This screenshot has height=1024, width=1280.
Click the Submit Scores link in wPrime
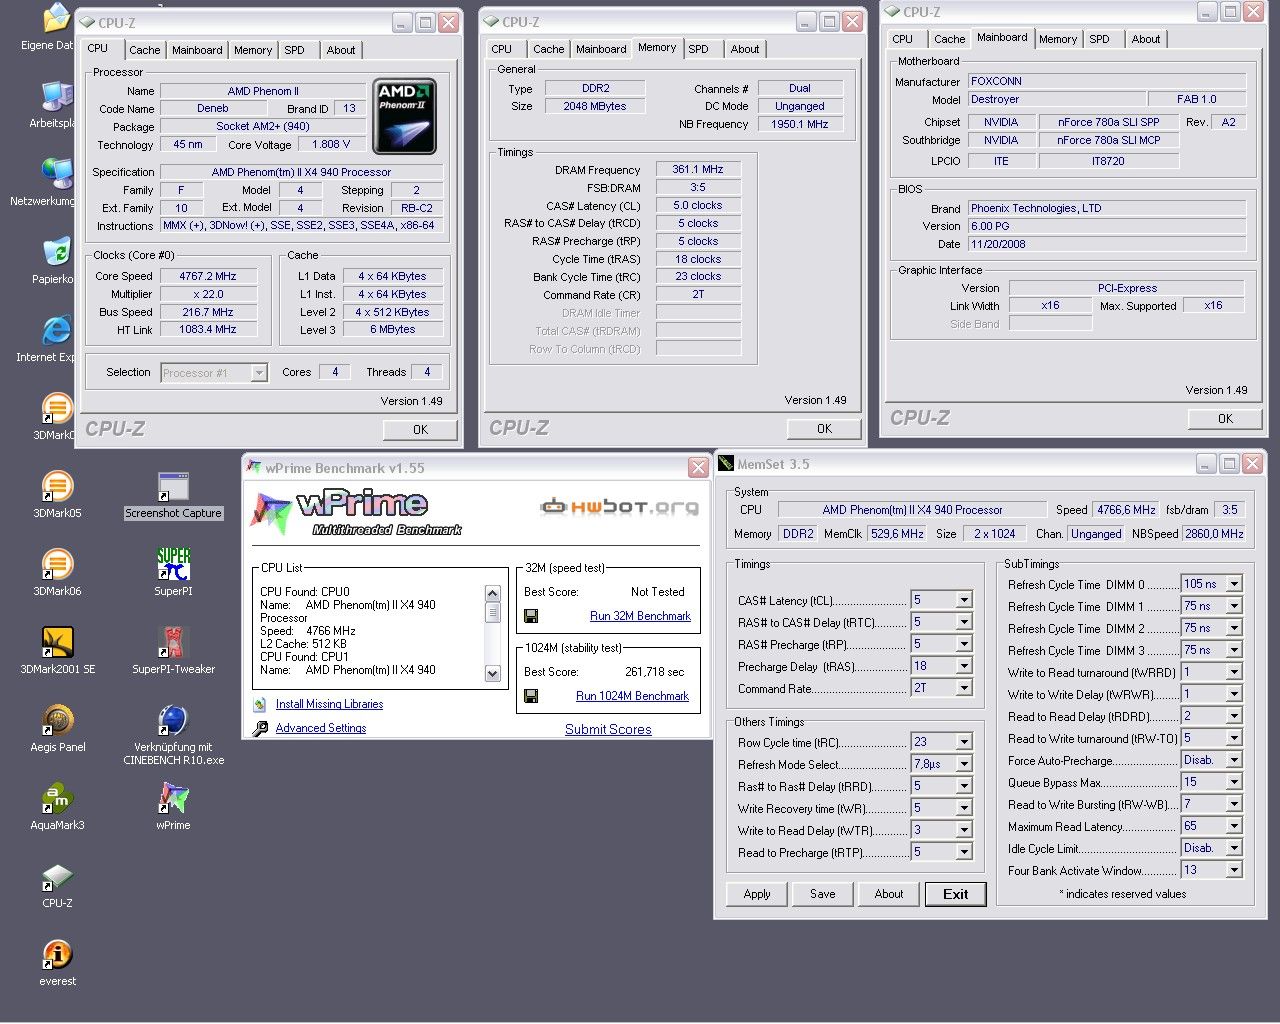point(608,729)
